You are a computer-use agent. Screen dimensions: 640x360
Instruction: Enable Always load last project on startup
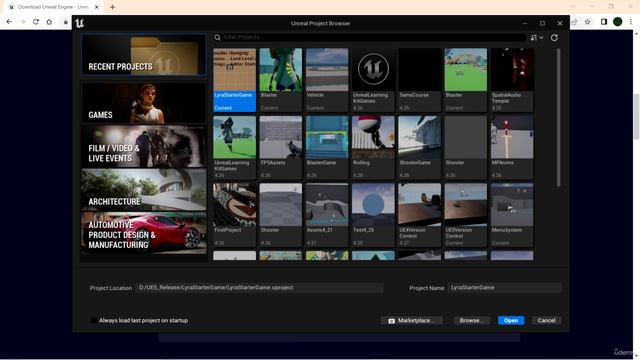click(x=94, y=320)
